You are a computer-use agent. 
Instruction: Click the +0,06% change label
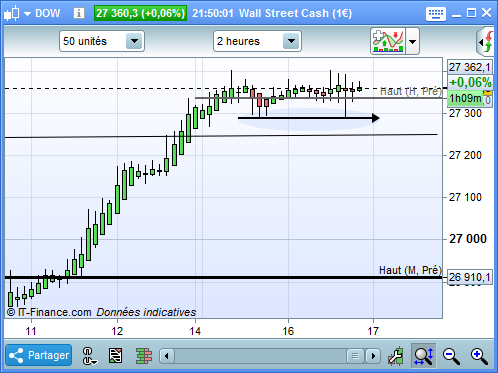pos(470,82)
